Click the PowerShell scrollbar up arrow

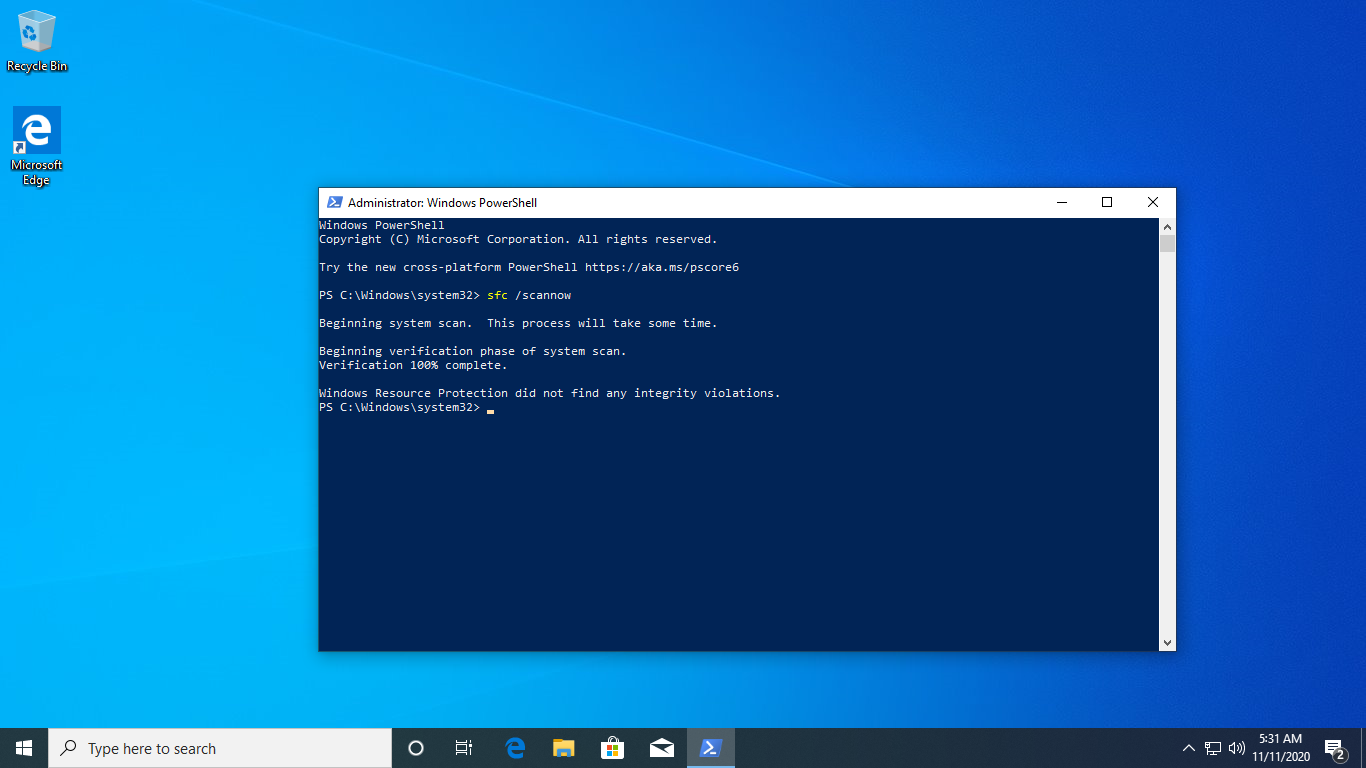1167,226
